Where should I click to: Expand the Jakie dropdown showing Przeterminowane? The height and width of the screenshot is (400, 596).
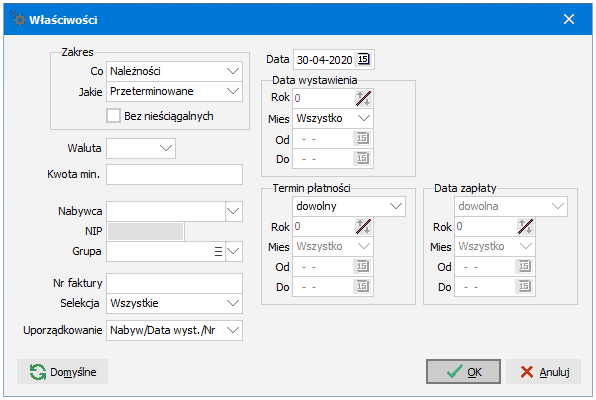[x=174, y=91]
